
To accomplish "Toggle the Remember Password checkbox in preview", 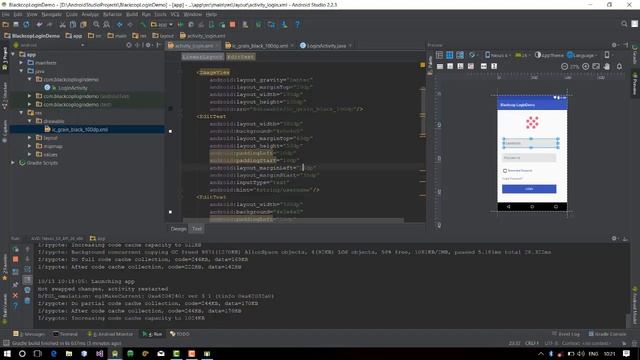I will pyautogui.click(x=505, y=171).
